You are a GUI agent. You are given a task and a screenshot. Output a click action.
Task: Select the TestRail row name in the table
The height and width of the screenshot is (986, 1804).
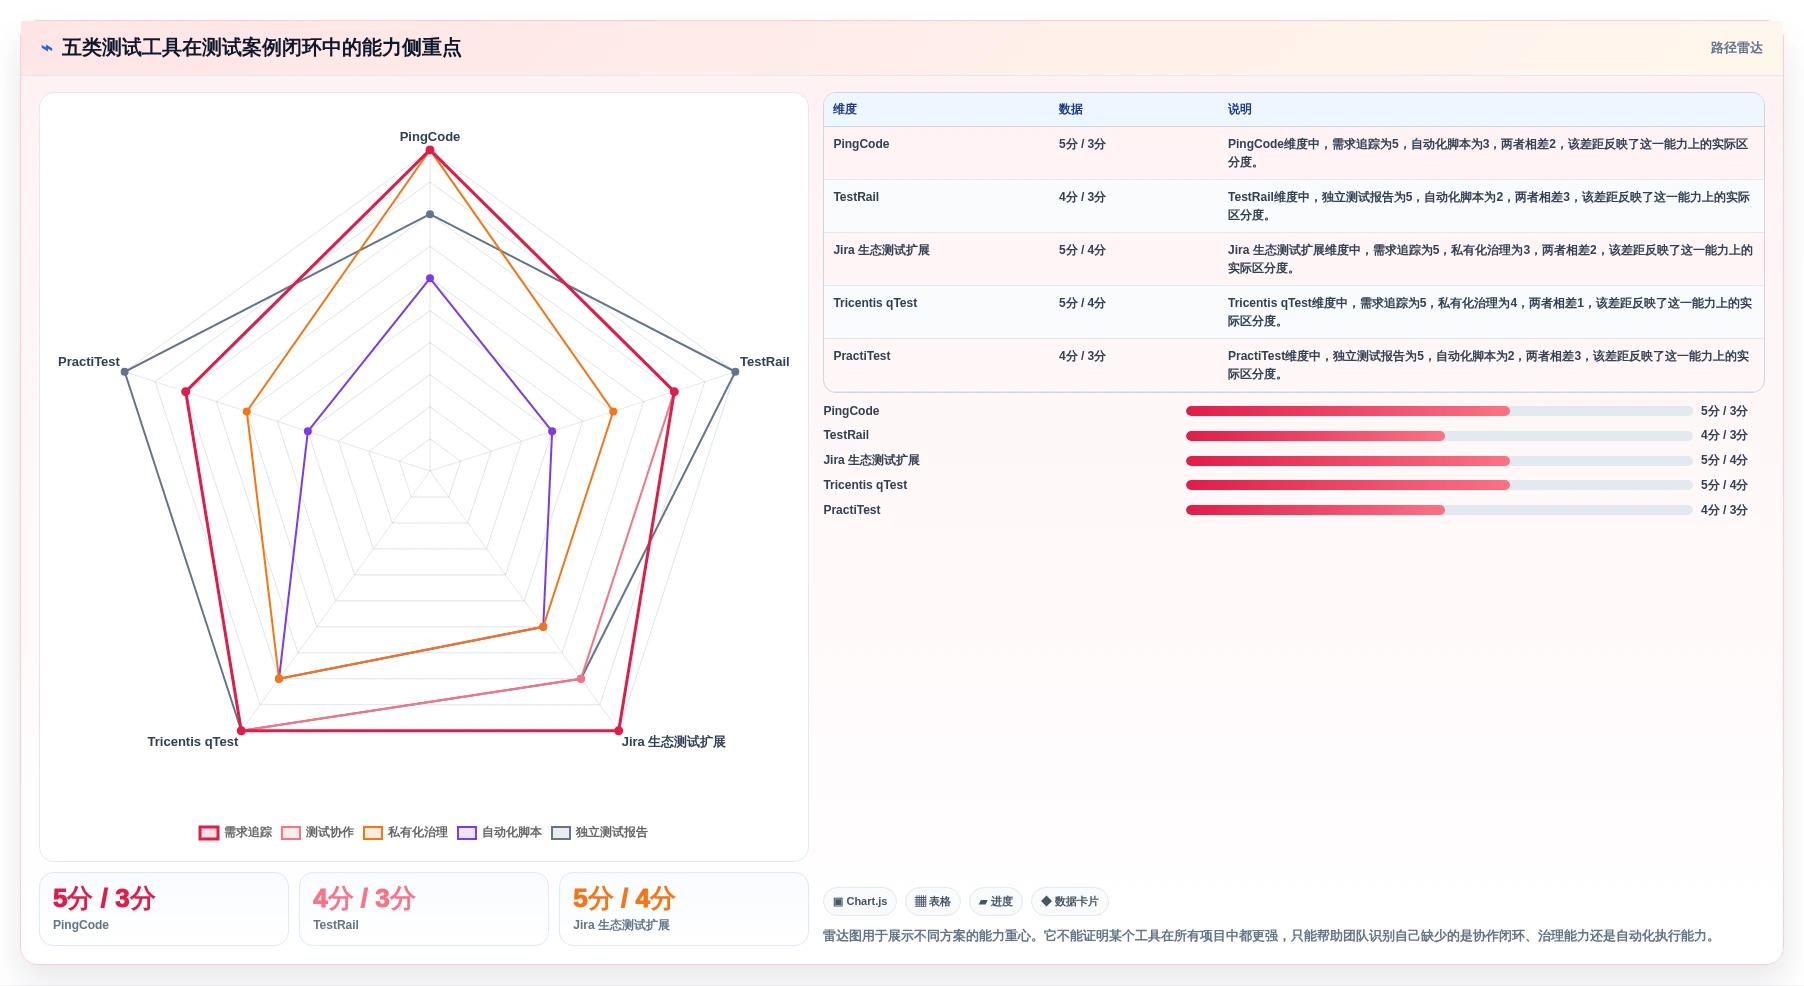pos(856,197)
